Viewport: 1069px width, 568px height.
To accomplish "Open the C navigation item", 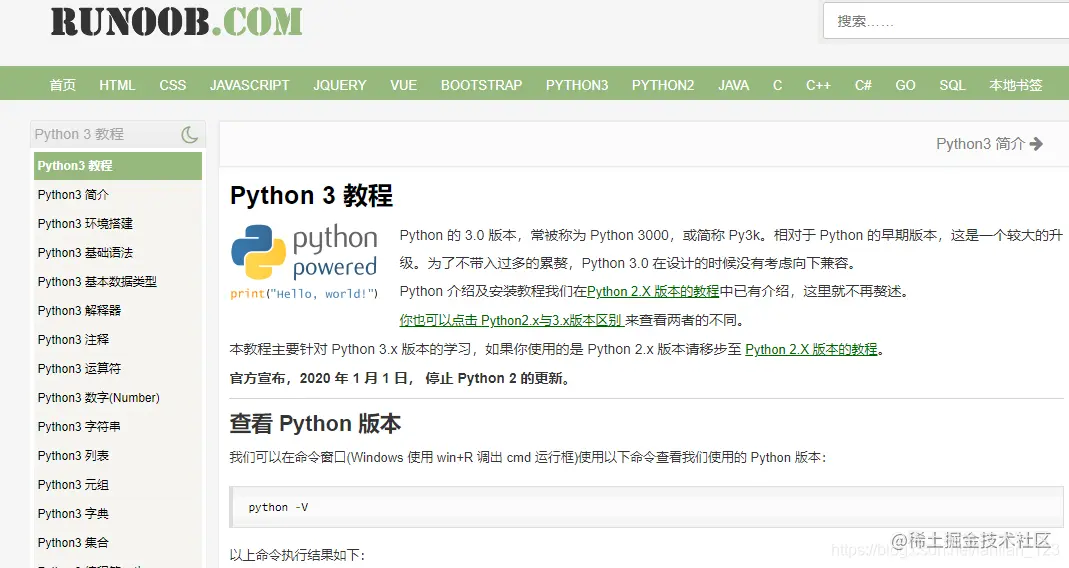I will point(777,85).
